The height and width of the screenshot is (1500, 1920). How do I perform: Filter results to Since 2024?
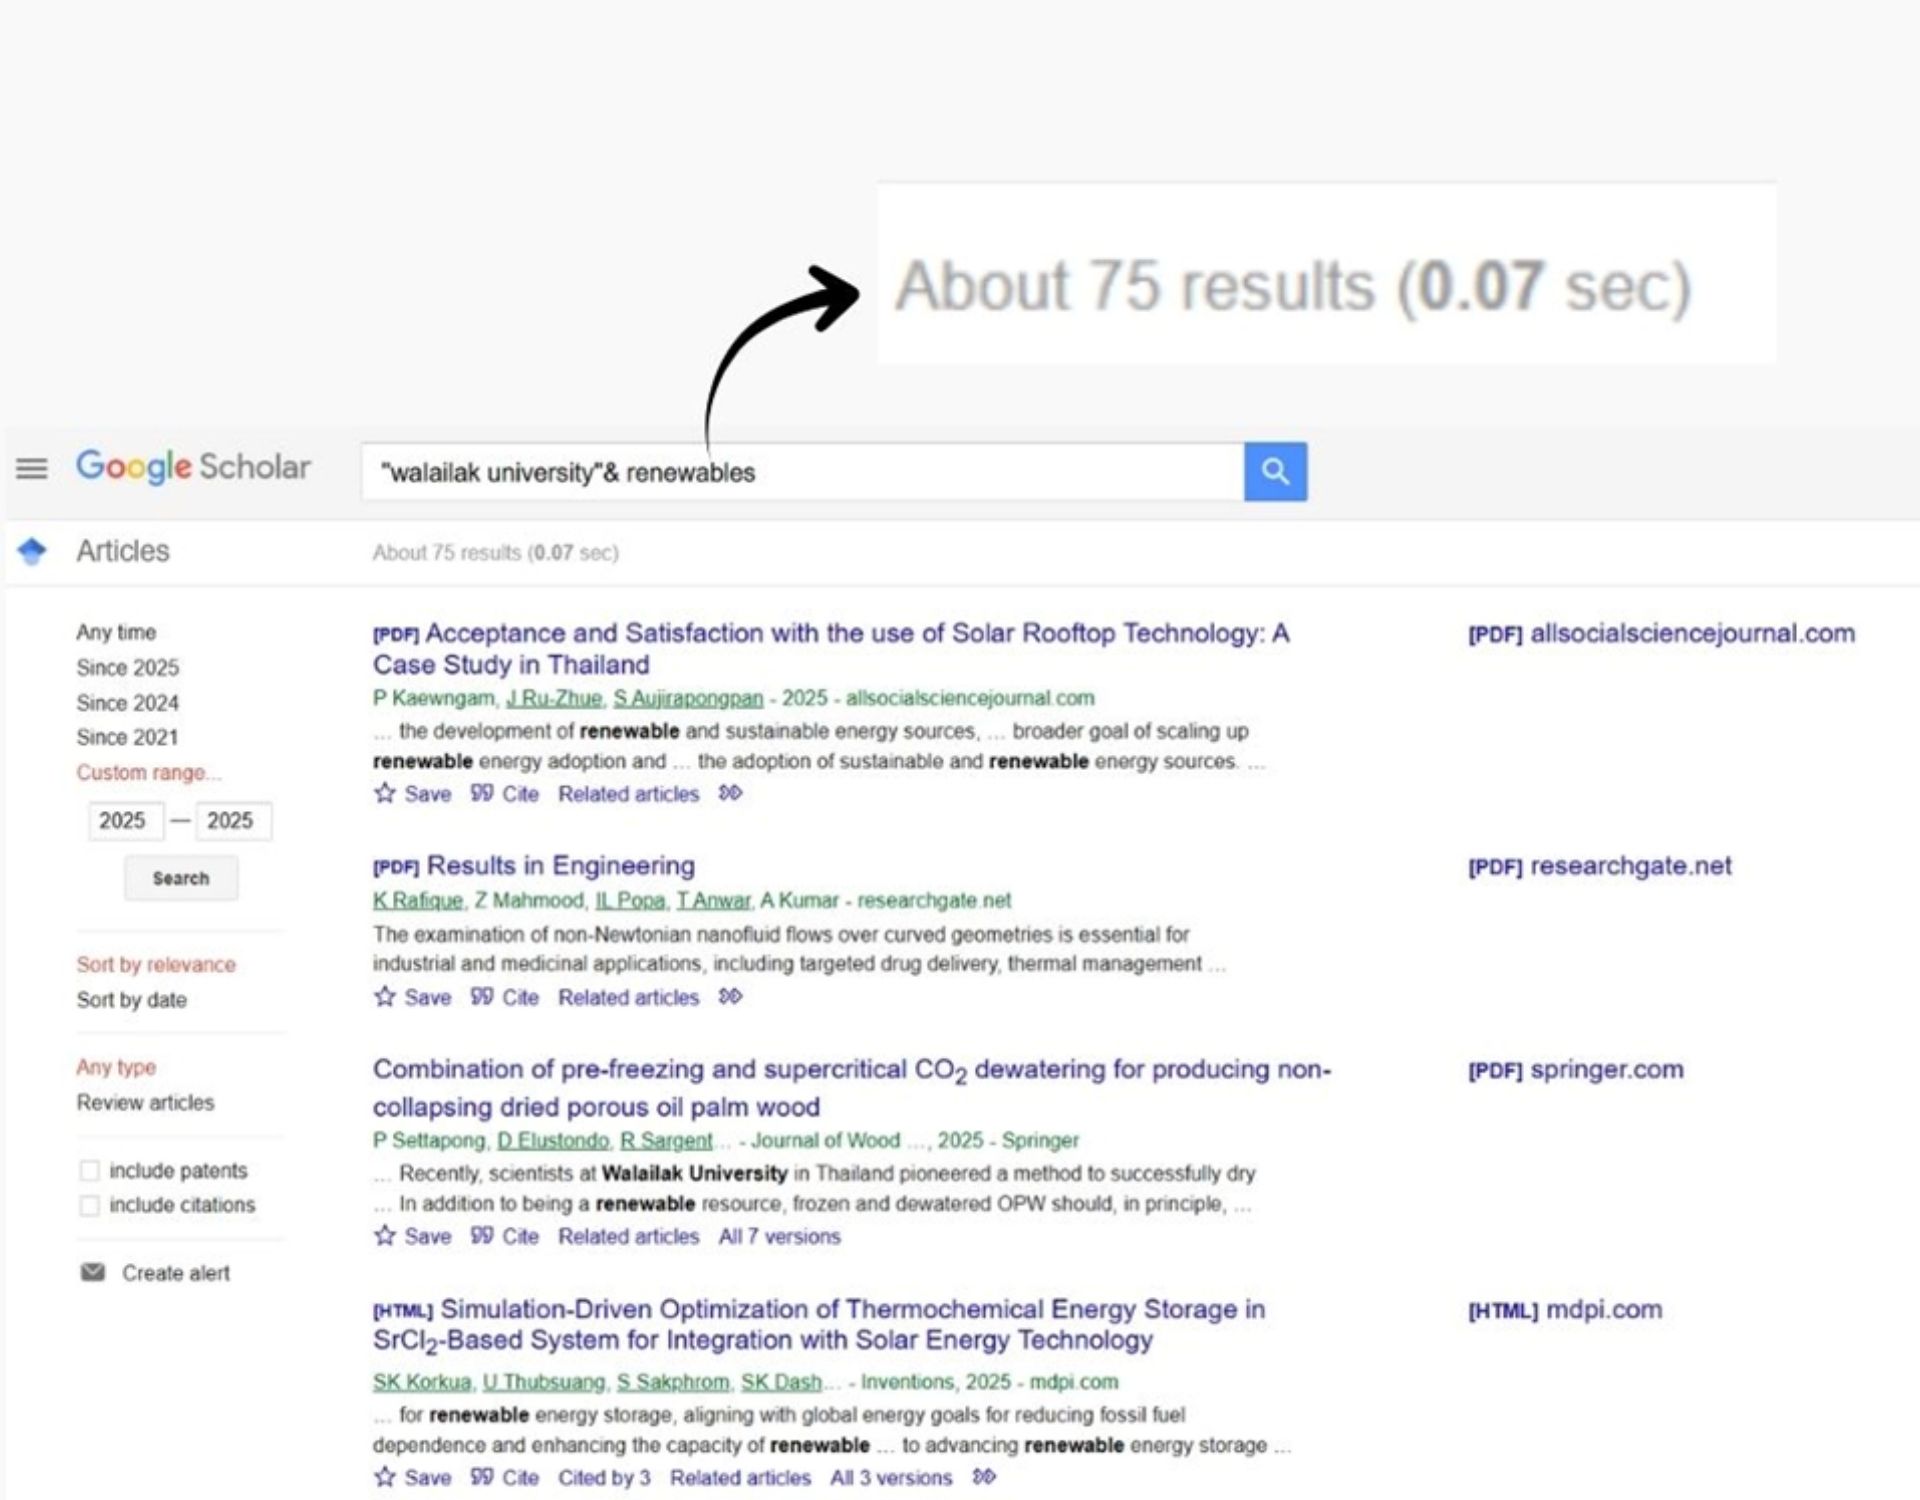128,703
